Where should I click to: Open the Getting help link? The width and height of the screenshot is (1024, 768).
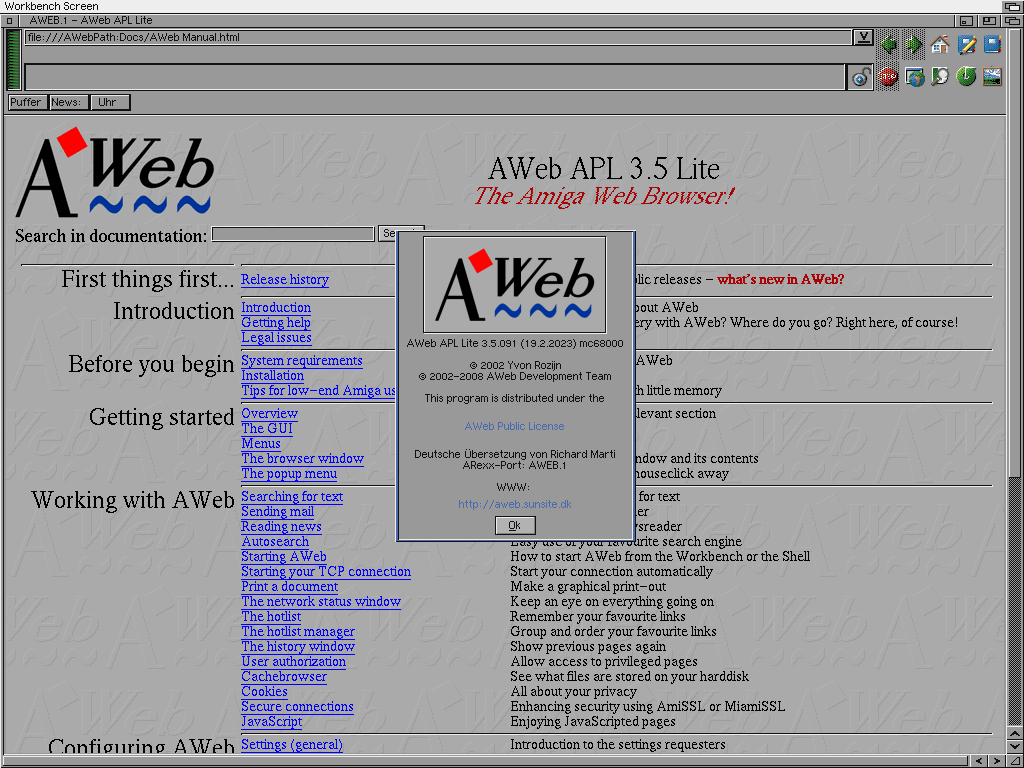pos(276,323)
